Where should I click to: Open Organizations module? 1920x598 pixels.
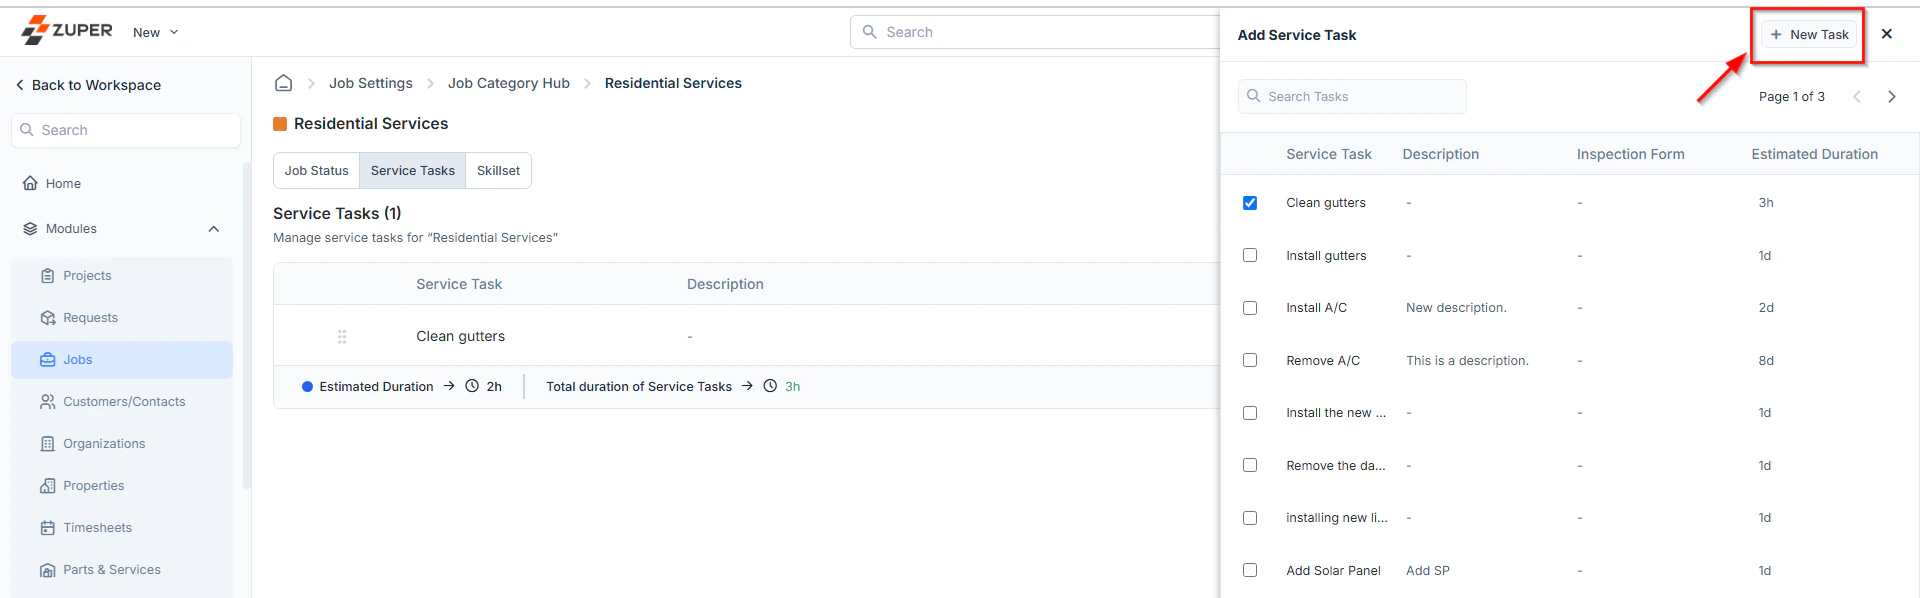(x=122, y=444)
